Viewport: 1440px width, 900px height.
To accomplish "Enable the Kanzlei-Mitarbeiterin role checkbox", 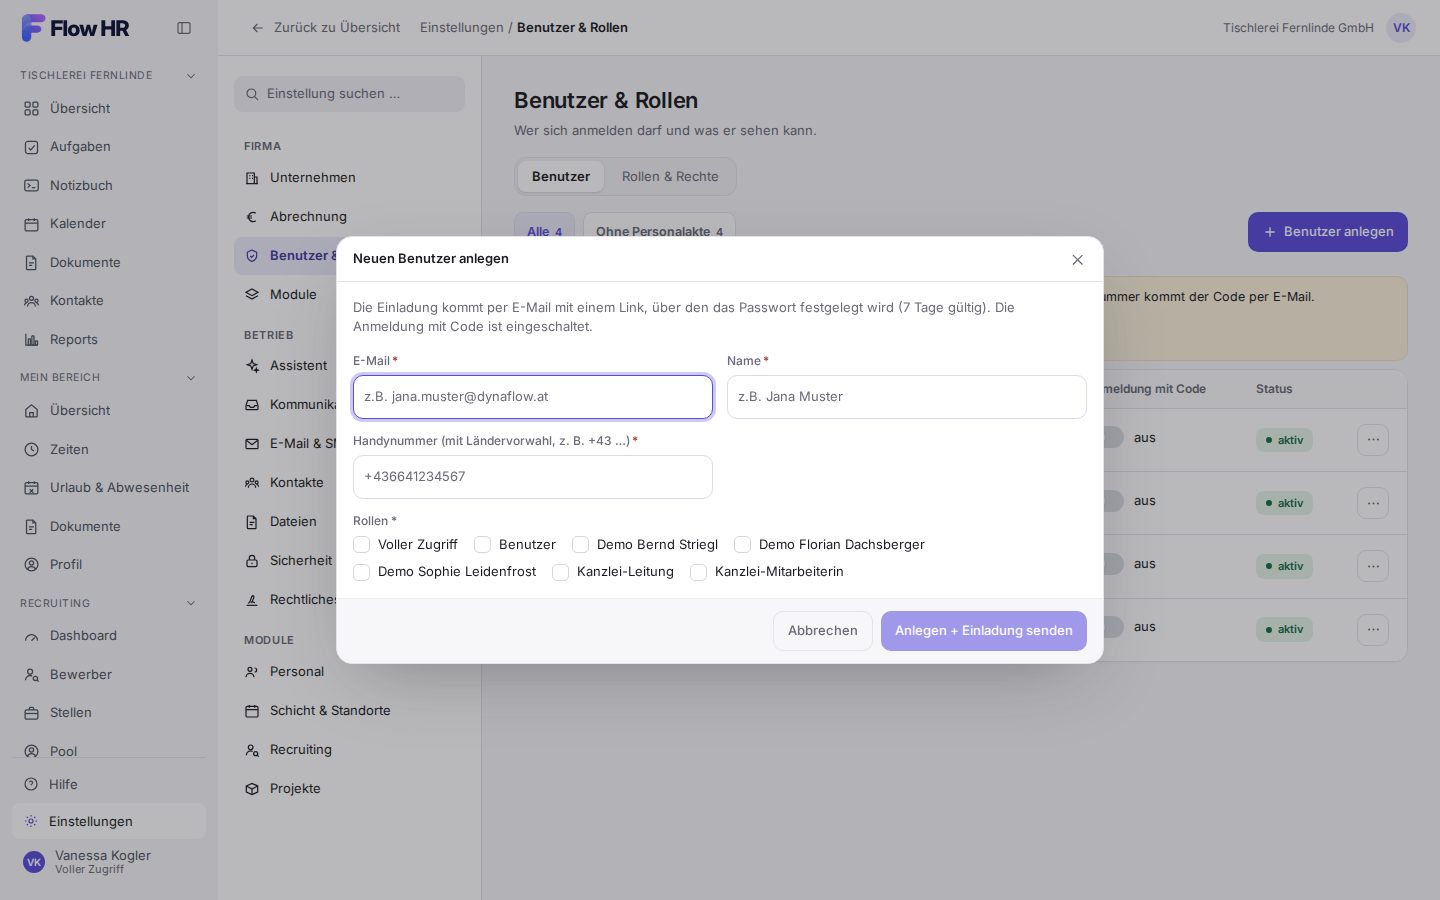I will click(699, 572).
